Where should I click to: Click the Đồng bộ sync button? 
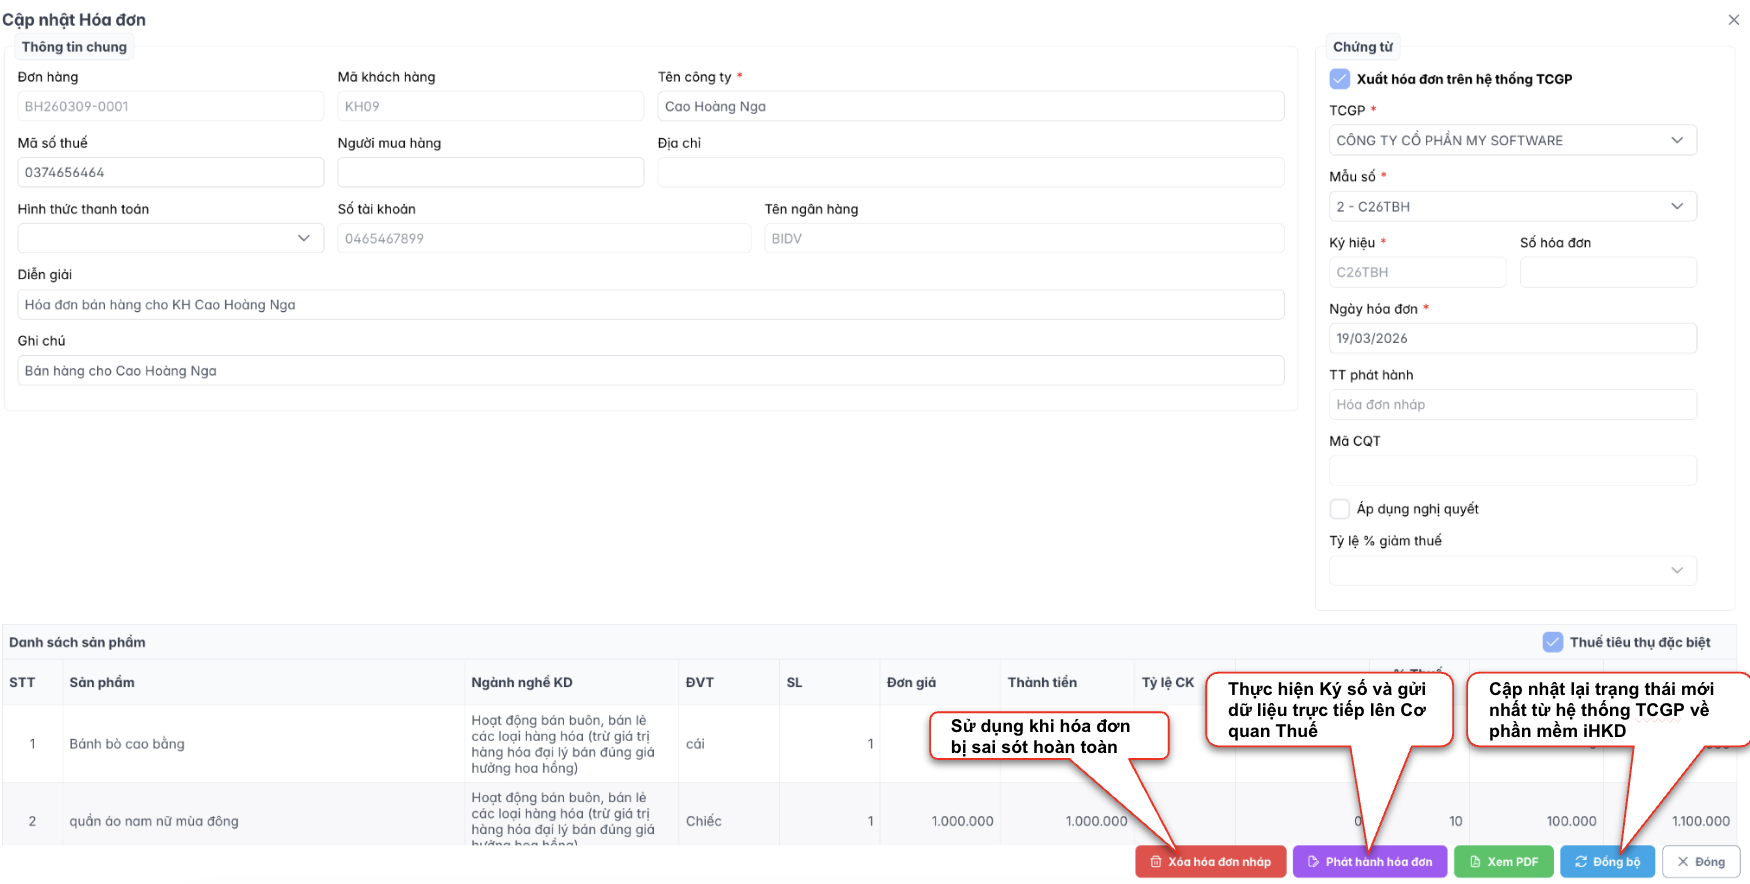click(x=1607, y=862)
